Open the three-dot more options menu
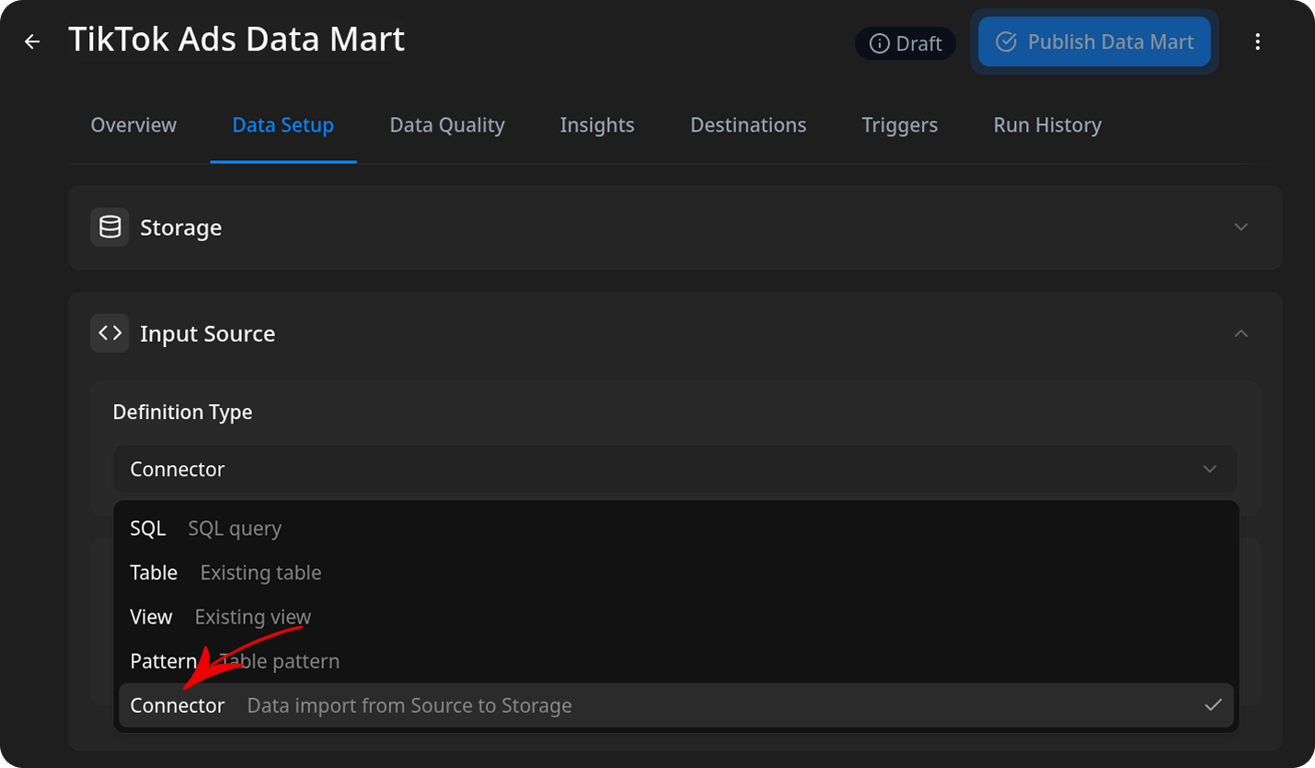This screenshot has height=768, width=1315. pyautogui.click(x=1257, y=42)
